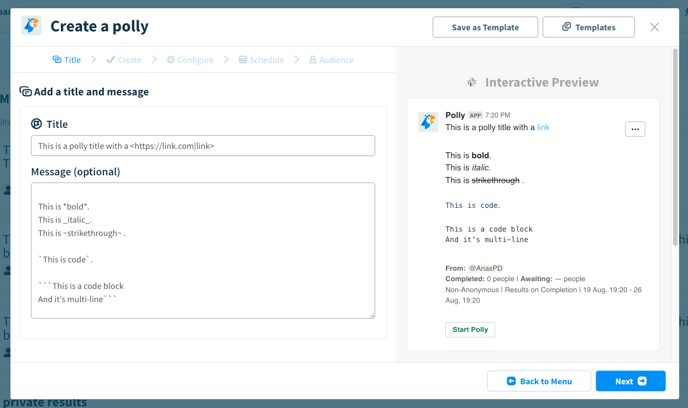Open the preview message ellipsis menu
The width and height of the screenshot is (688, 408).
click(635, 129)
